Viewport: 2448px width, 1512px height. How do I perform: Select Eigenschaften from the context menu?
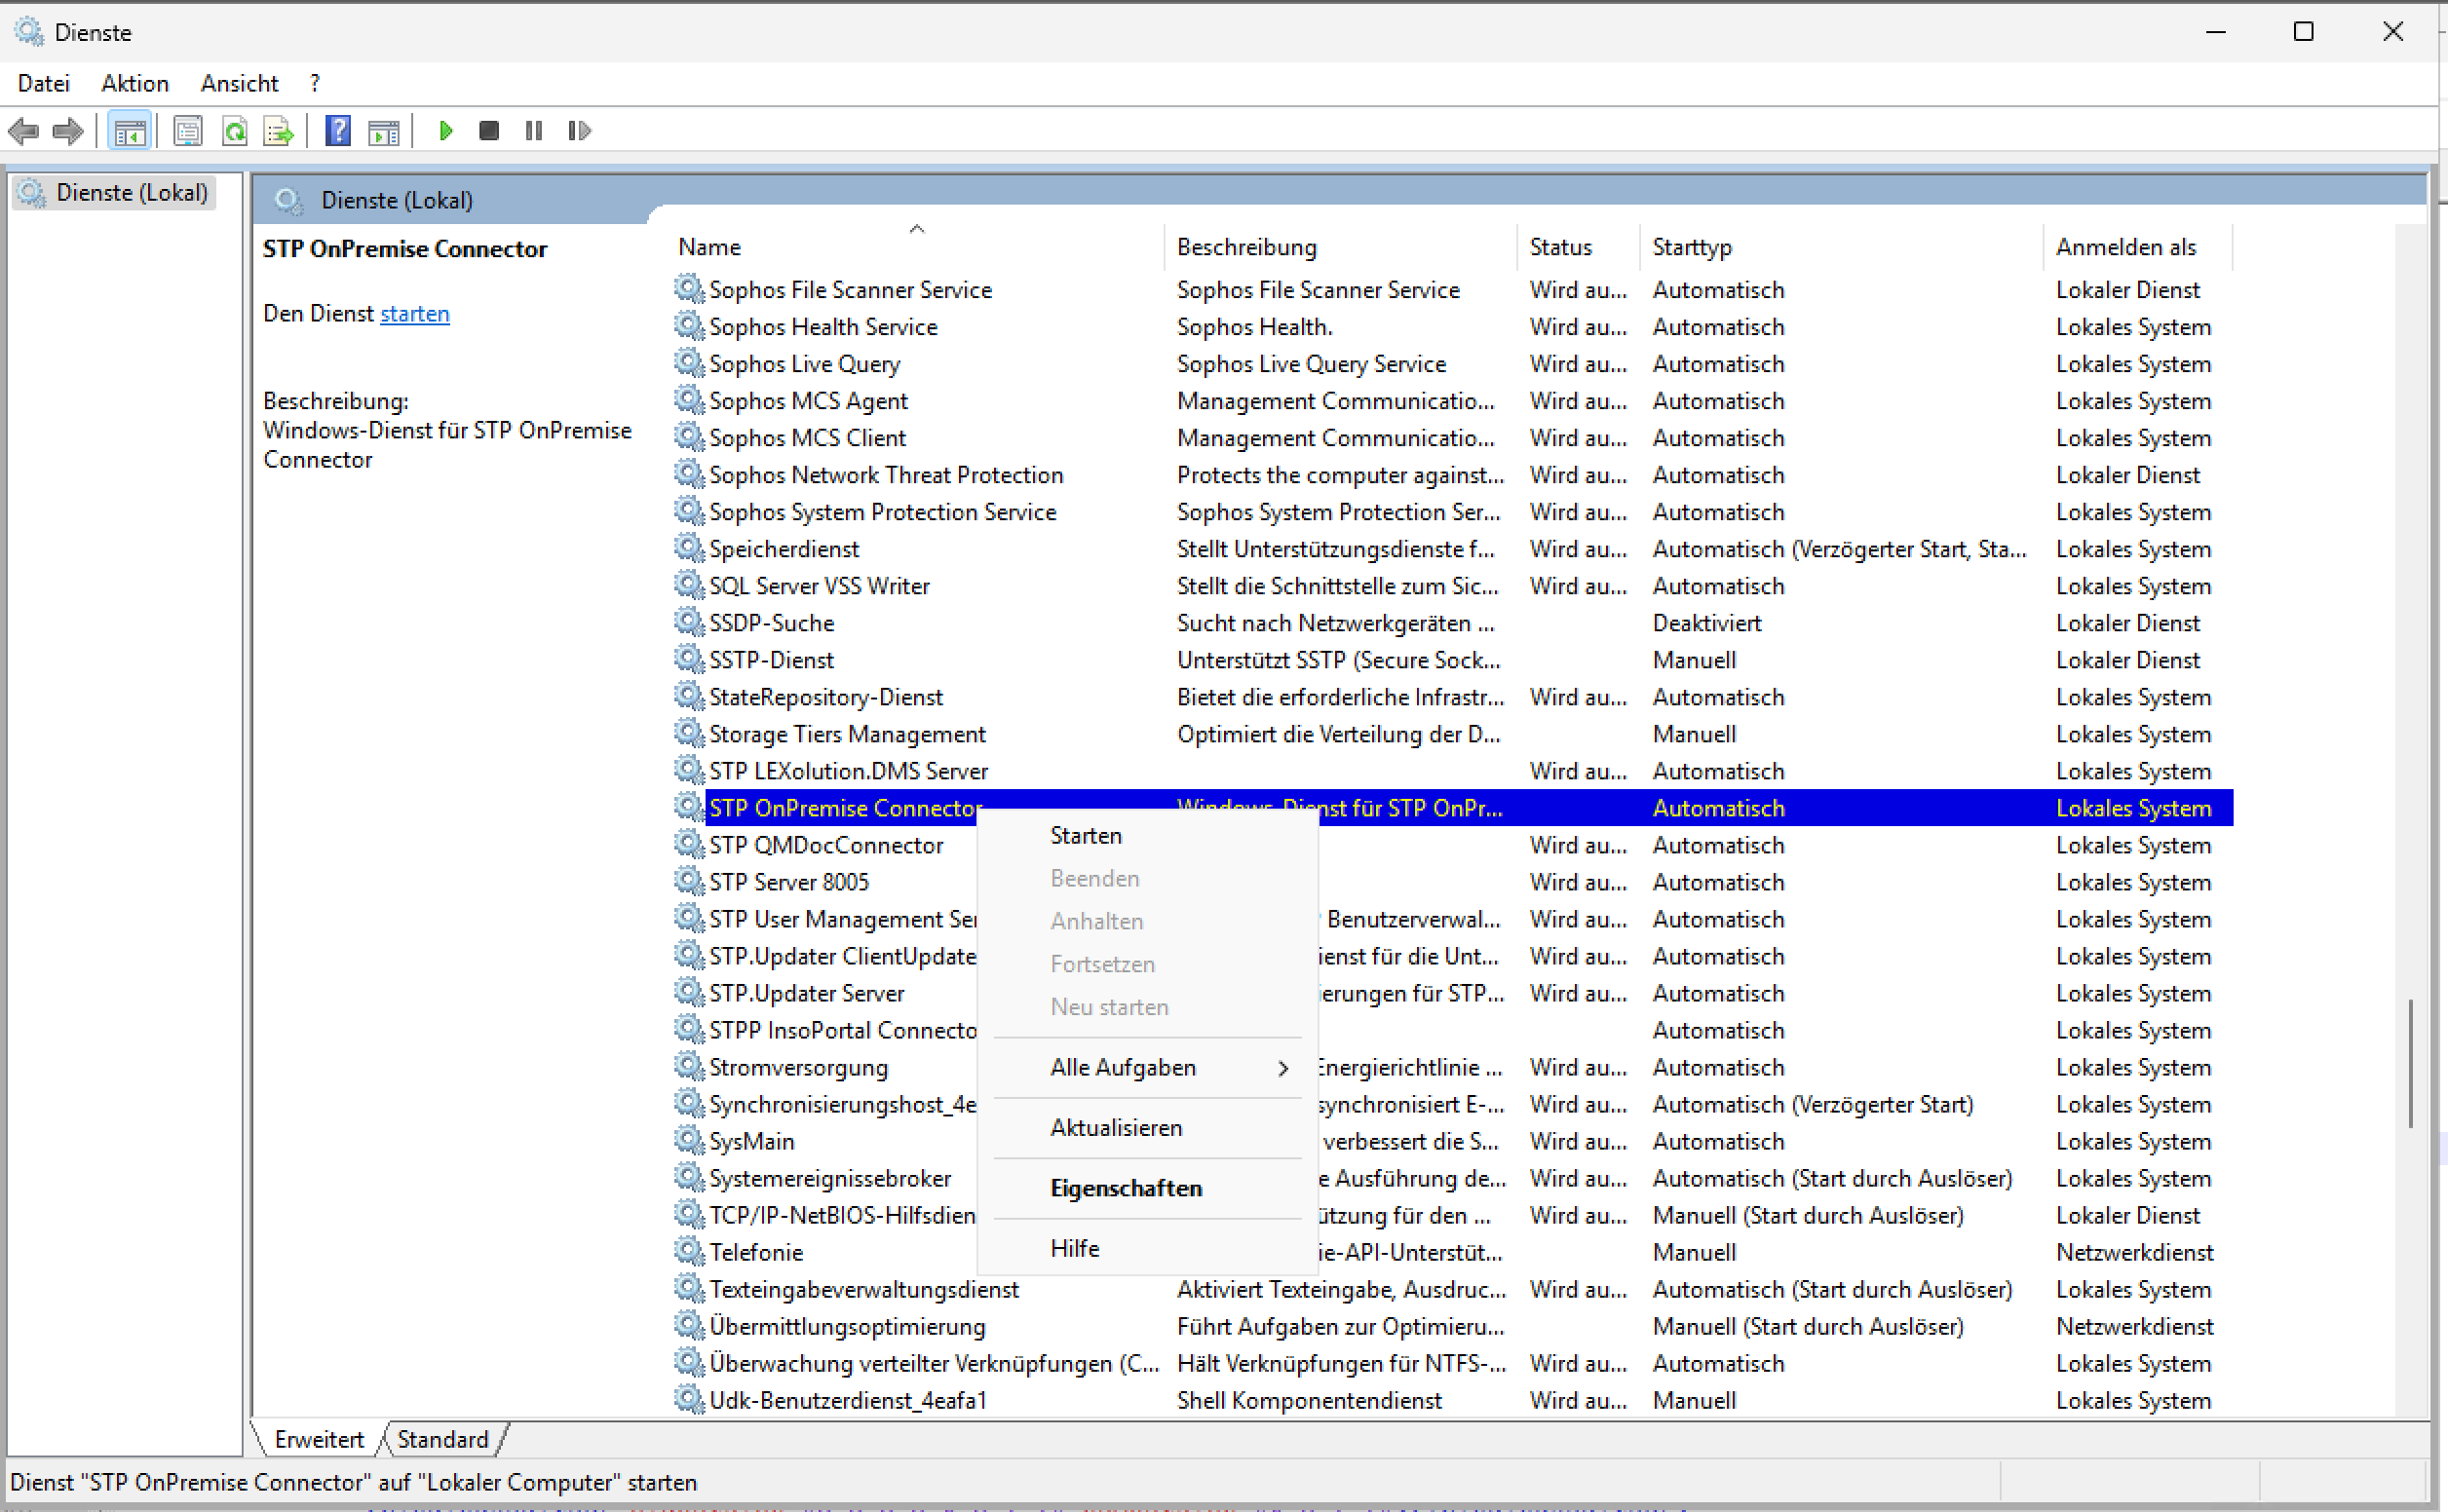1125,1188
